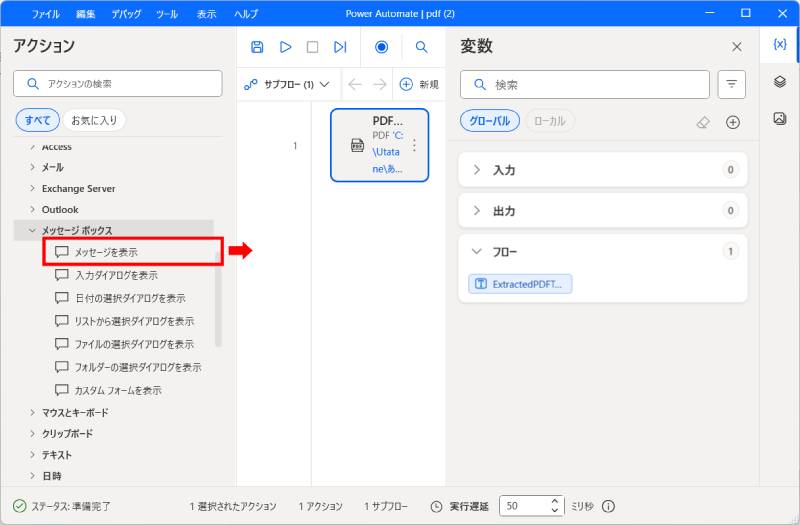Image resolution: width=800 pixels, height=525 pixels.
Task: Click the ExtractedPDFT... variable chip
Action: point(520,284)
